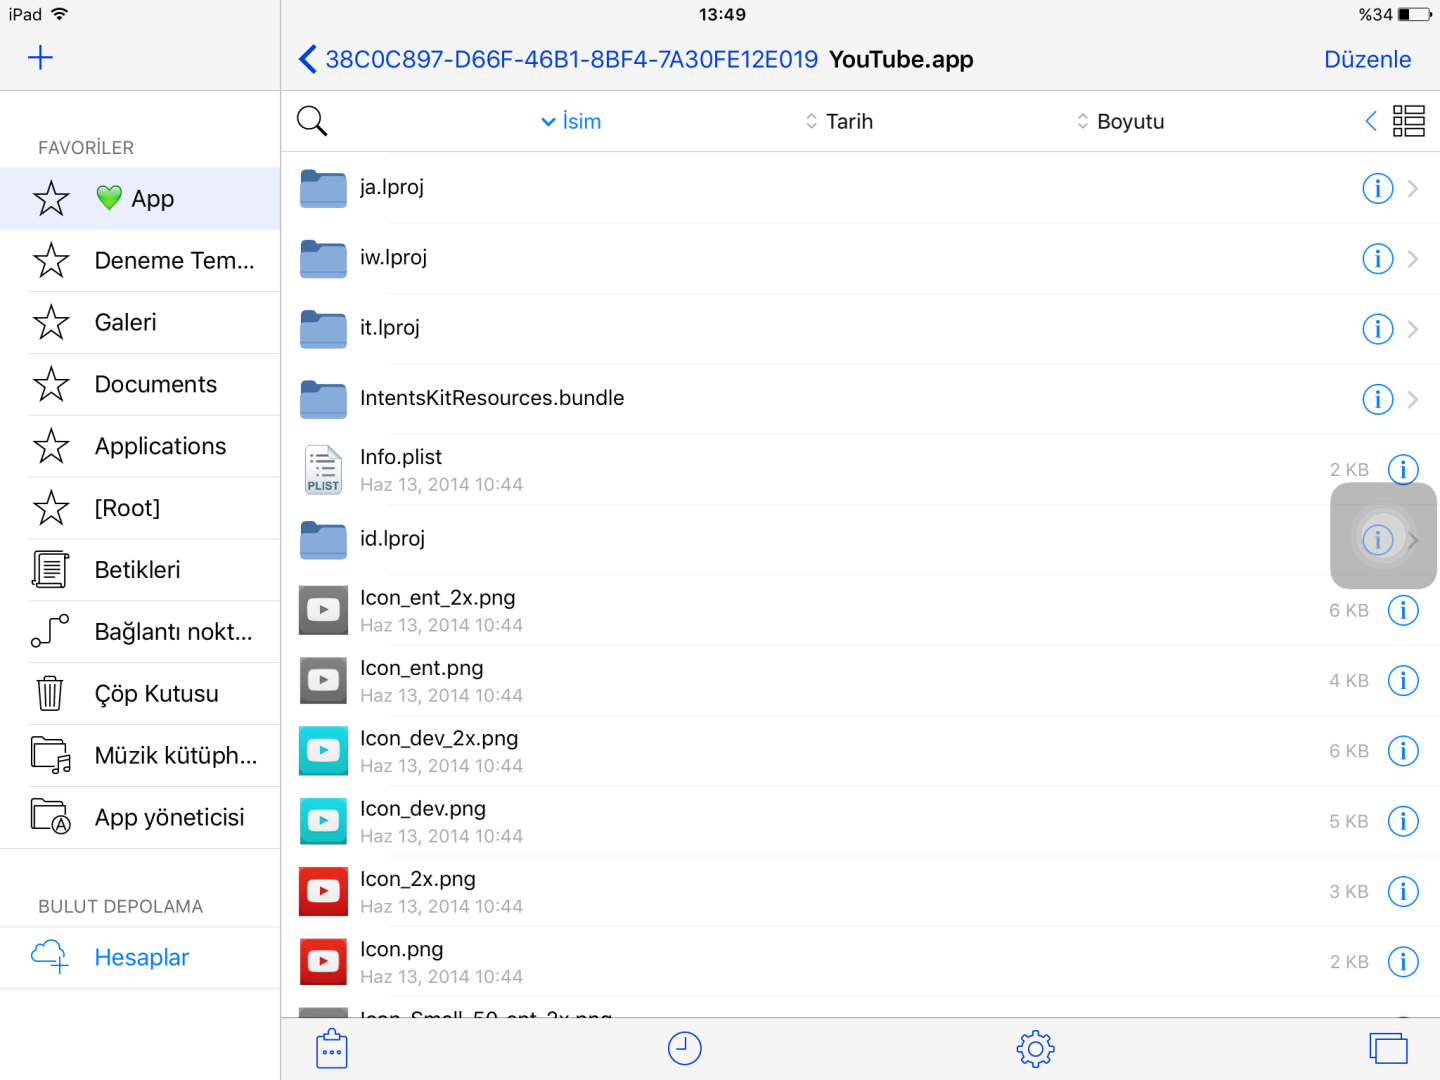Select the Galeri favorite
1440x1080 pixels.
[140, 322]
